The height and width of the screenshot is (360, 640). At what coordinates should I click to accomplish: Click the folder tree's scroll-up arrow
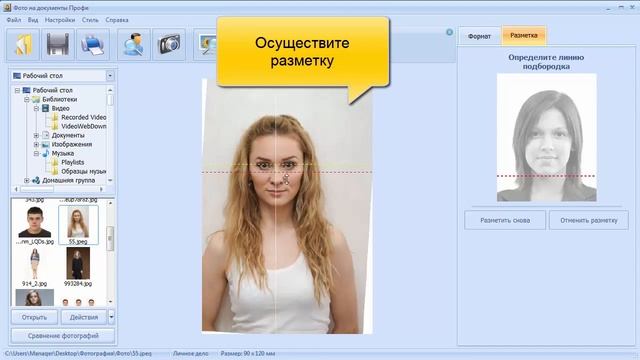(x=110, y=90)
